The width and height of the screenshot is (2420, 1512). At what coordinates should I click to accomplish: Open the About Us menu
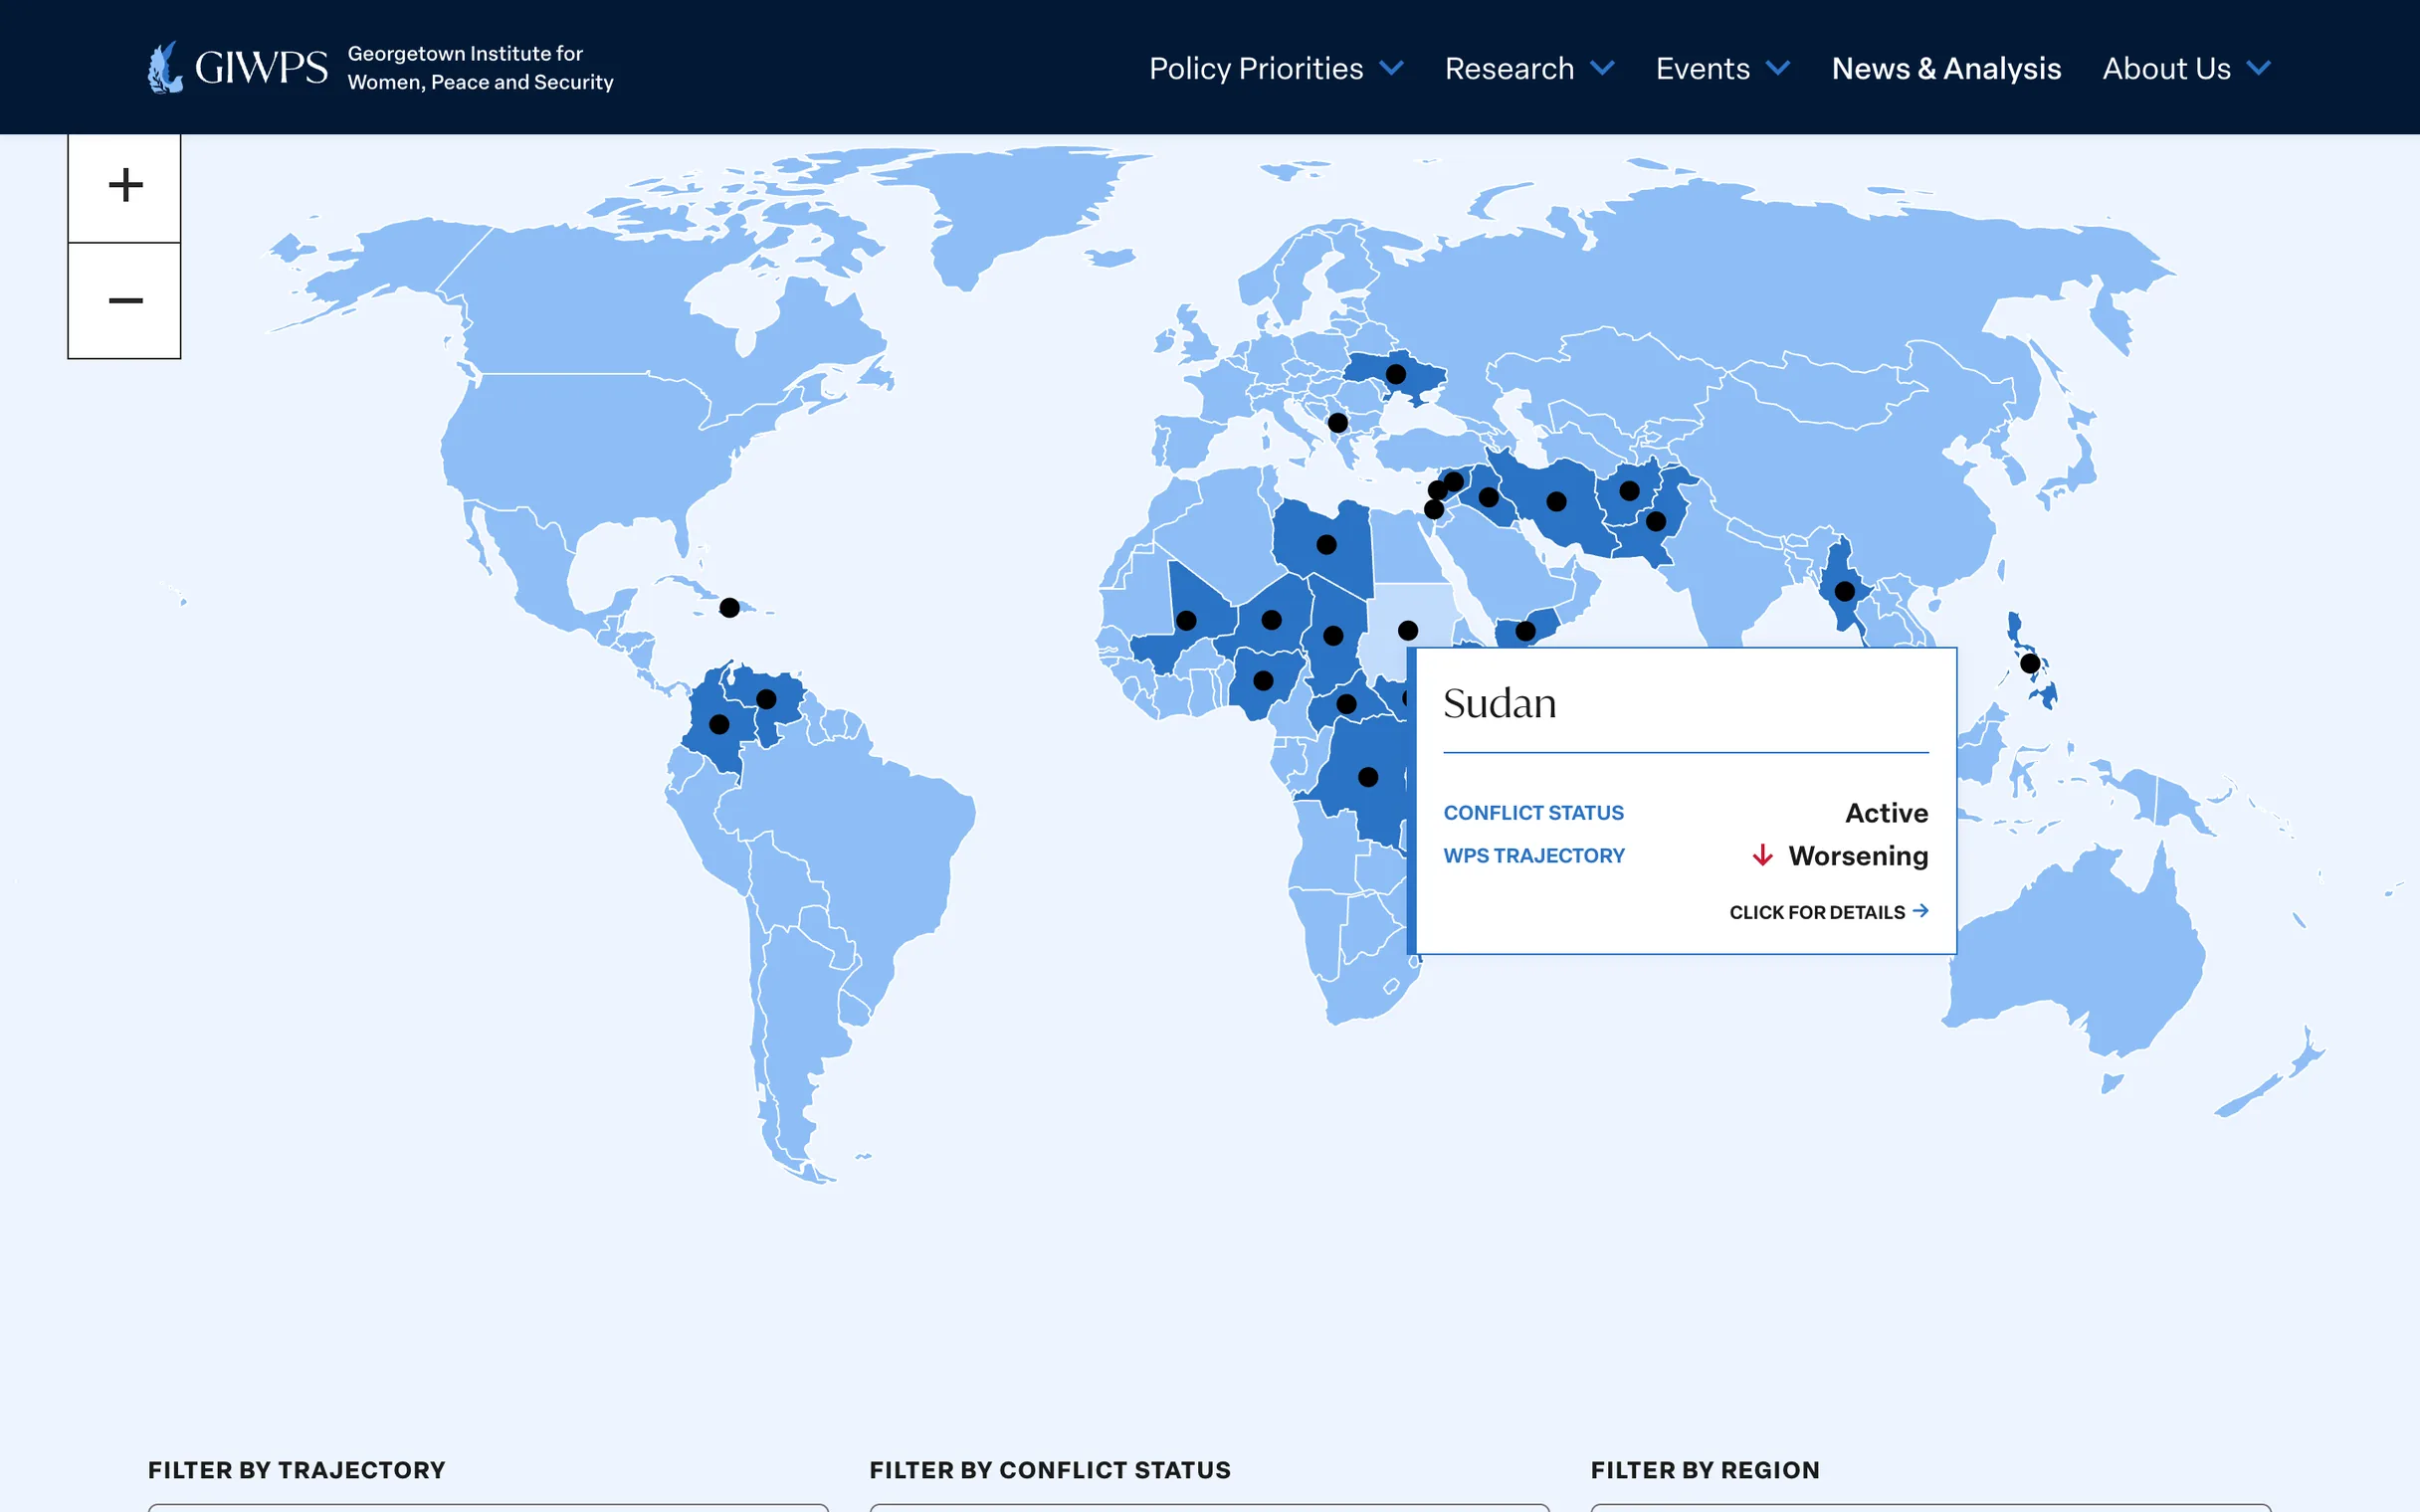(x=2186, y=68)
